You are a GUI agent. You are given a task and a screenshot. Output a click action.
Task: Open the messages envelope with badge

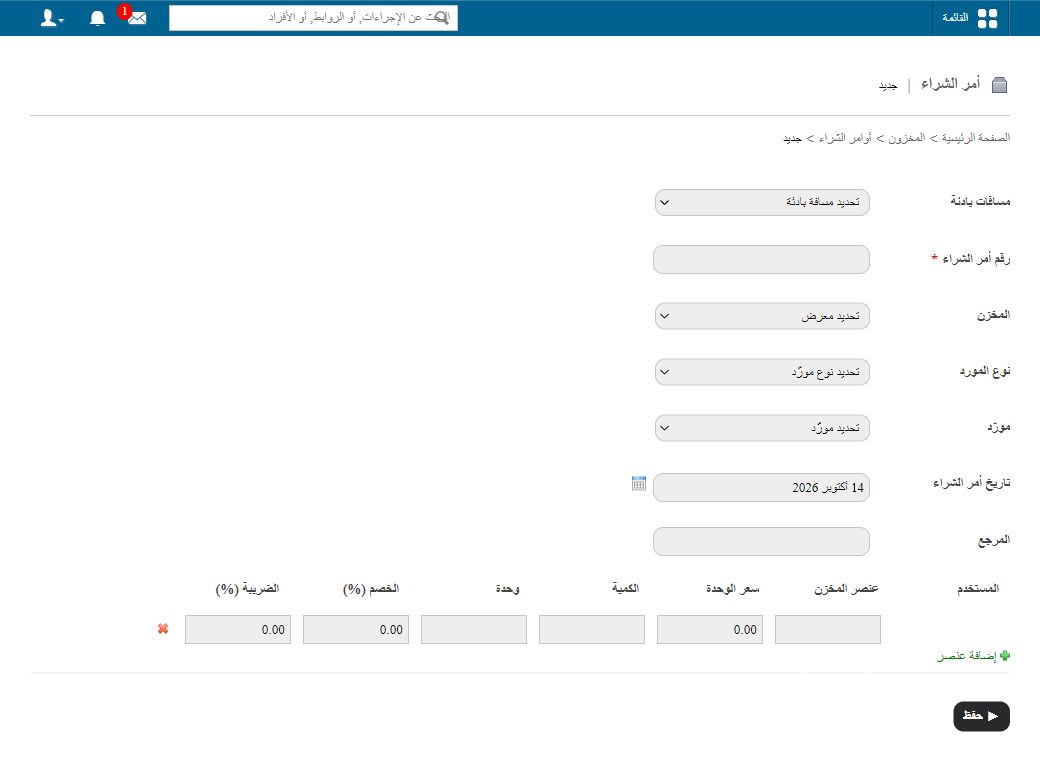pyautogui.click(x=137, y=18)
